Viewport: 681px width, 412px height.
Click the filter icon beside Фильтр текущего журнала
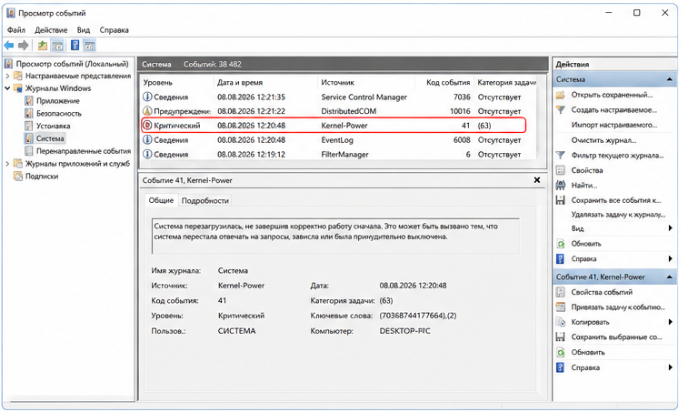tap(561, 155)
